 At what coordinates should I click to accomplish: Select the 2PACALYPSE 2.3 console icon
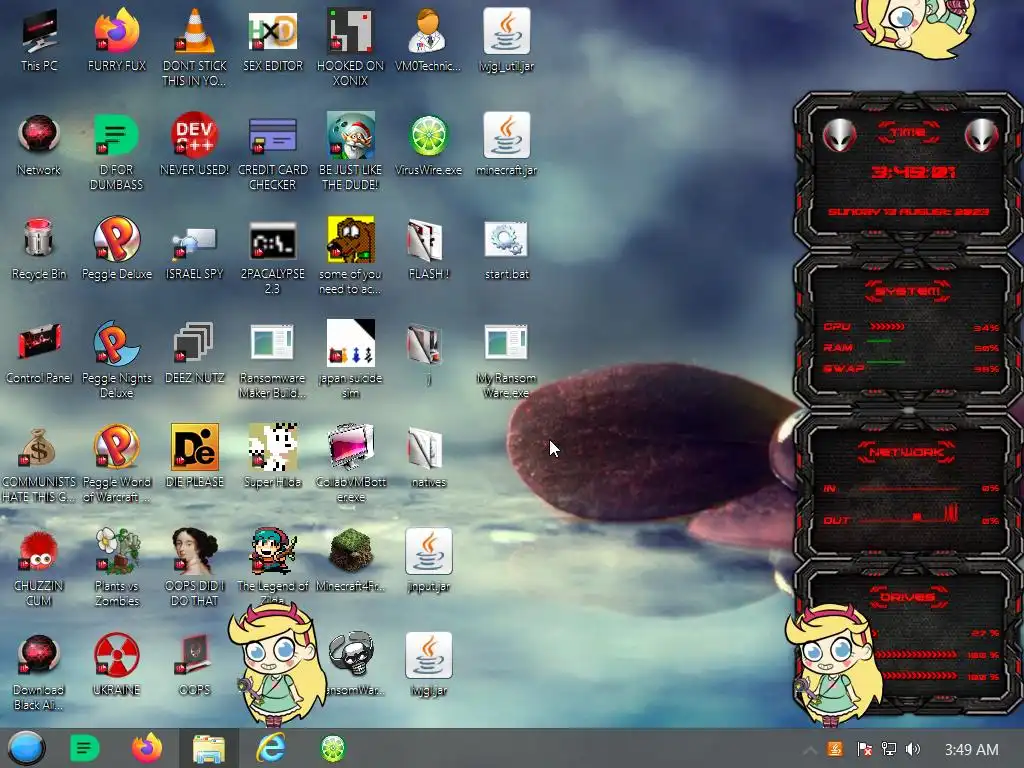pos(272,240)
